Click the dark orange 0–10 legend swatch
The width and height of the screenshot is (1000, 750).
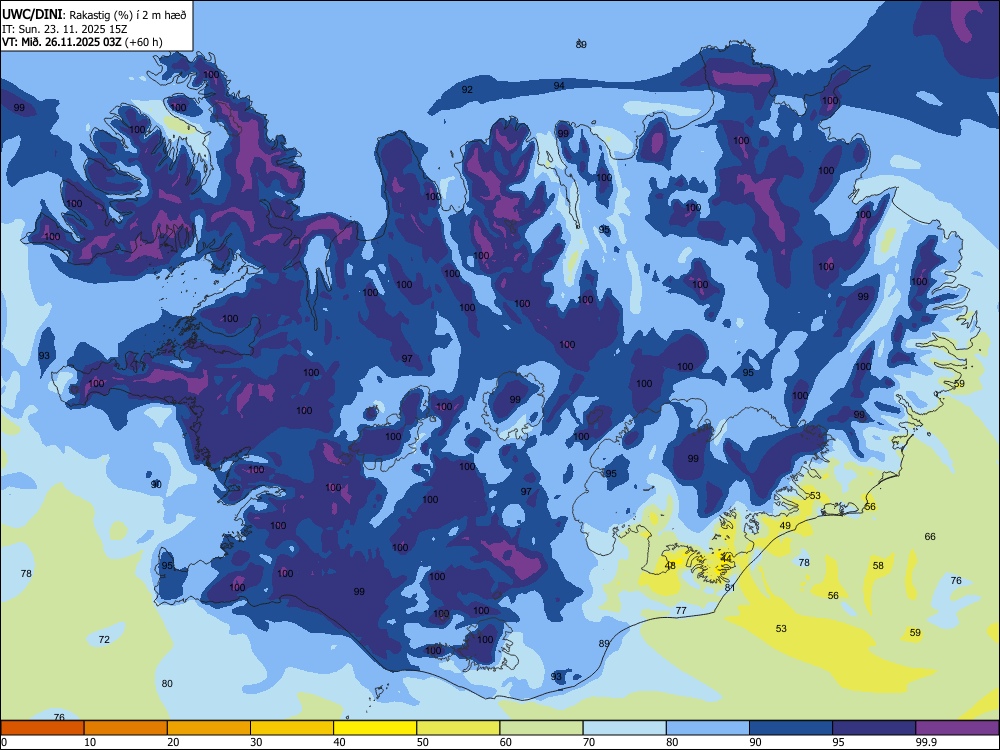pyautogui.click(x=42, y=728)
